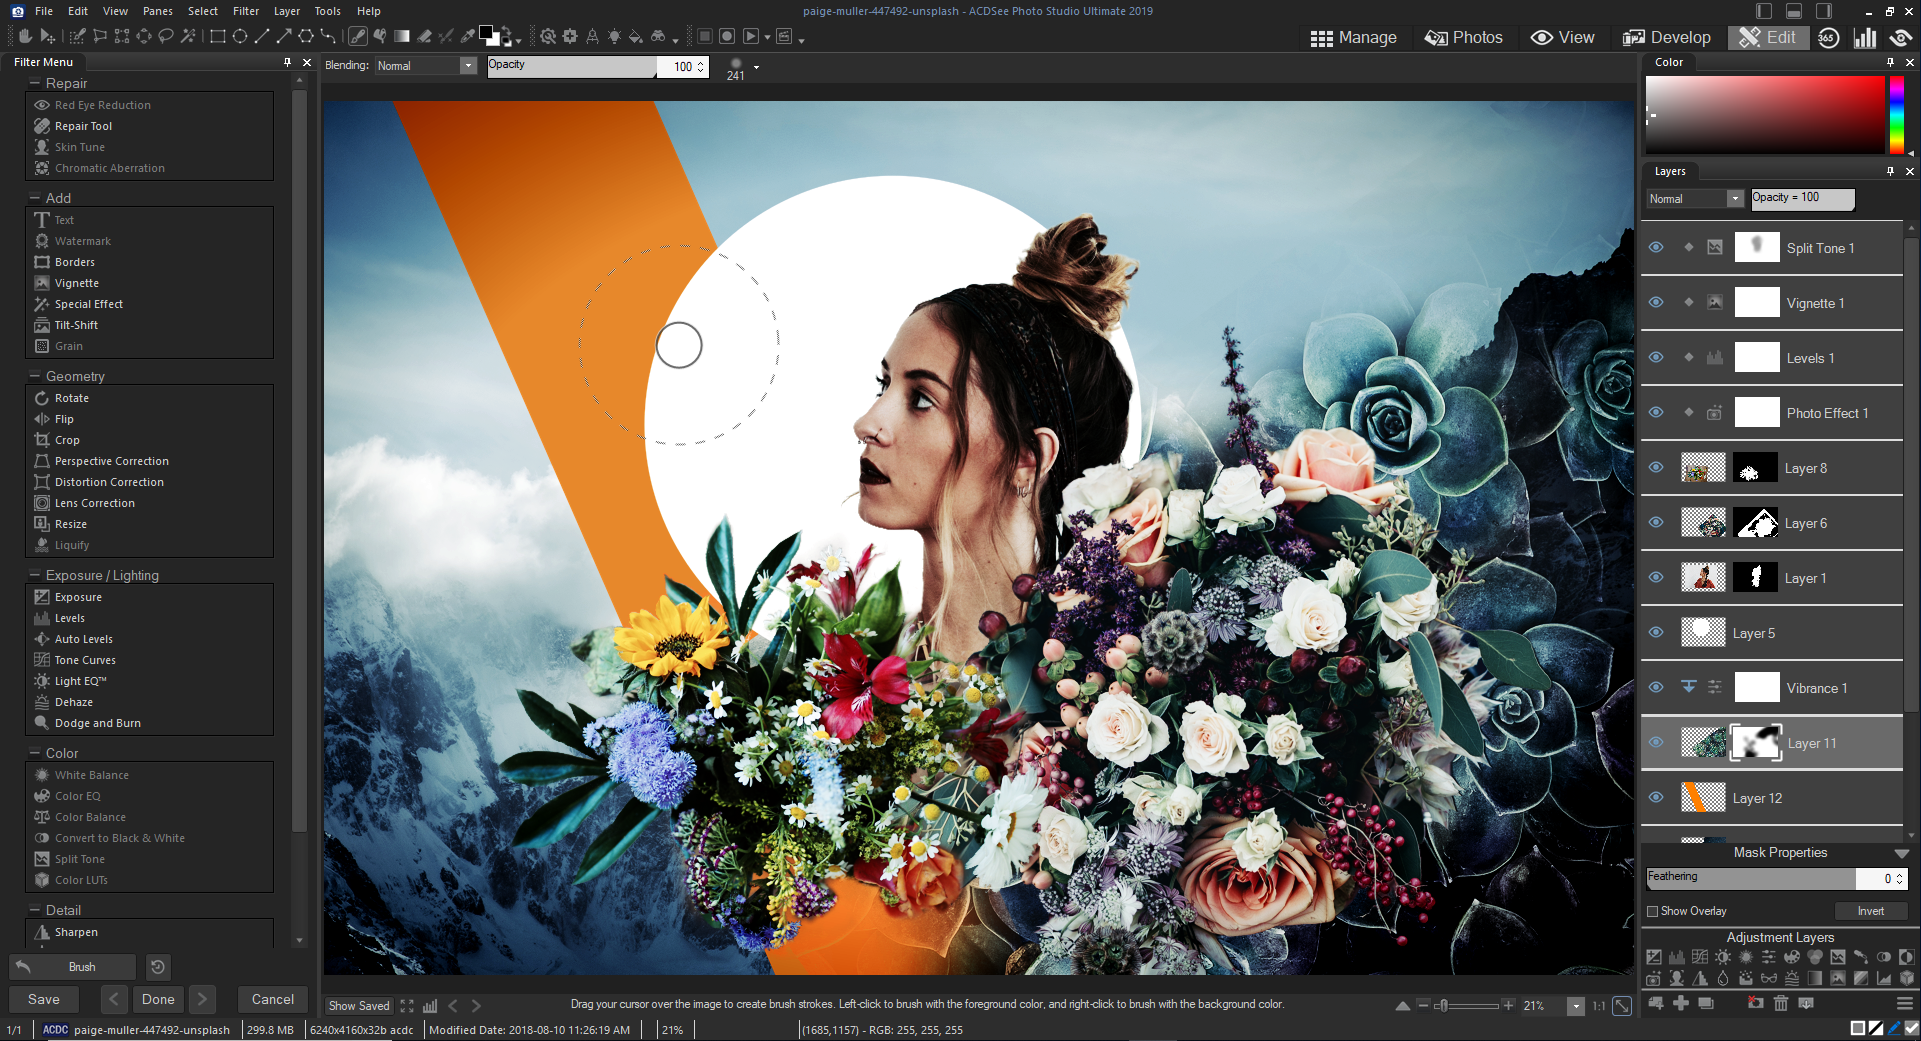Click the Invert button in Mask Properties
Image resolution: width=1921 pixels, height=1041 pixels.
click(1872, 911)
